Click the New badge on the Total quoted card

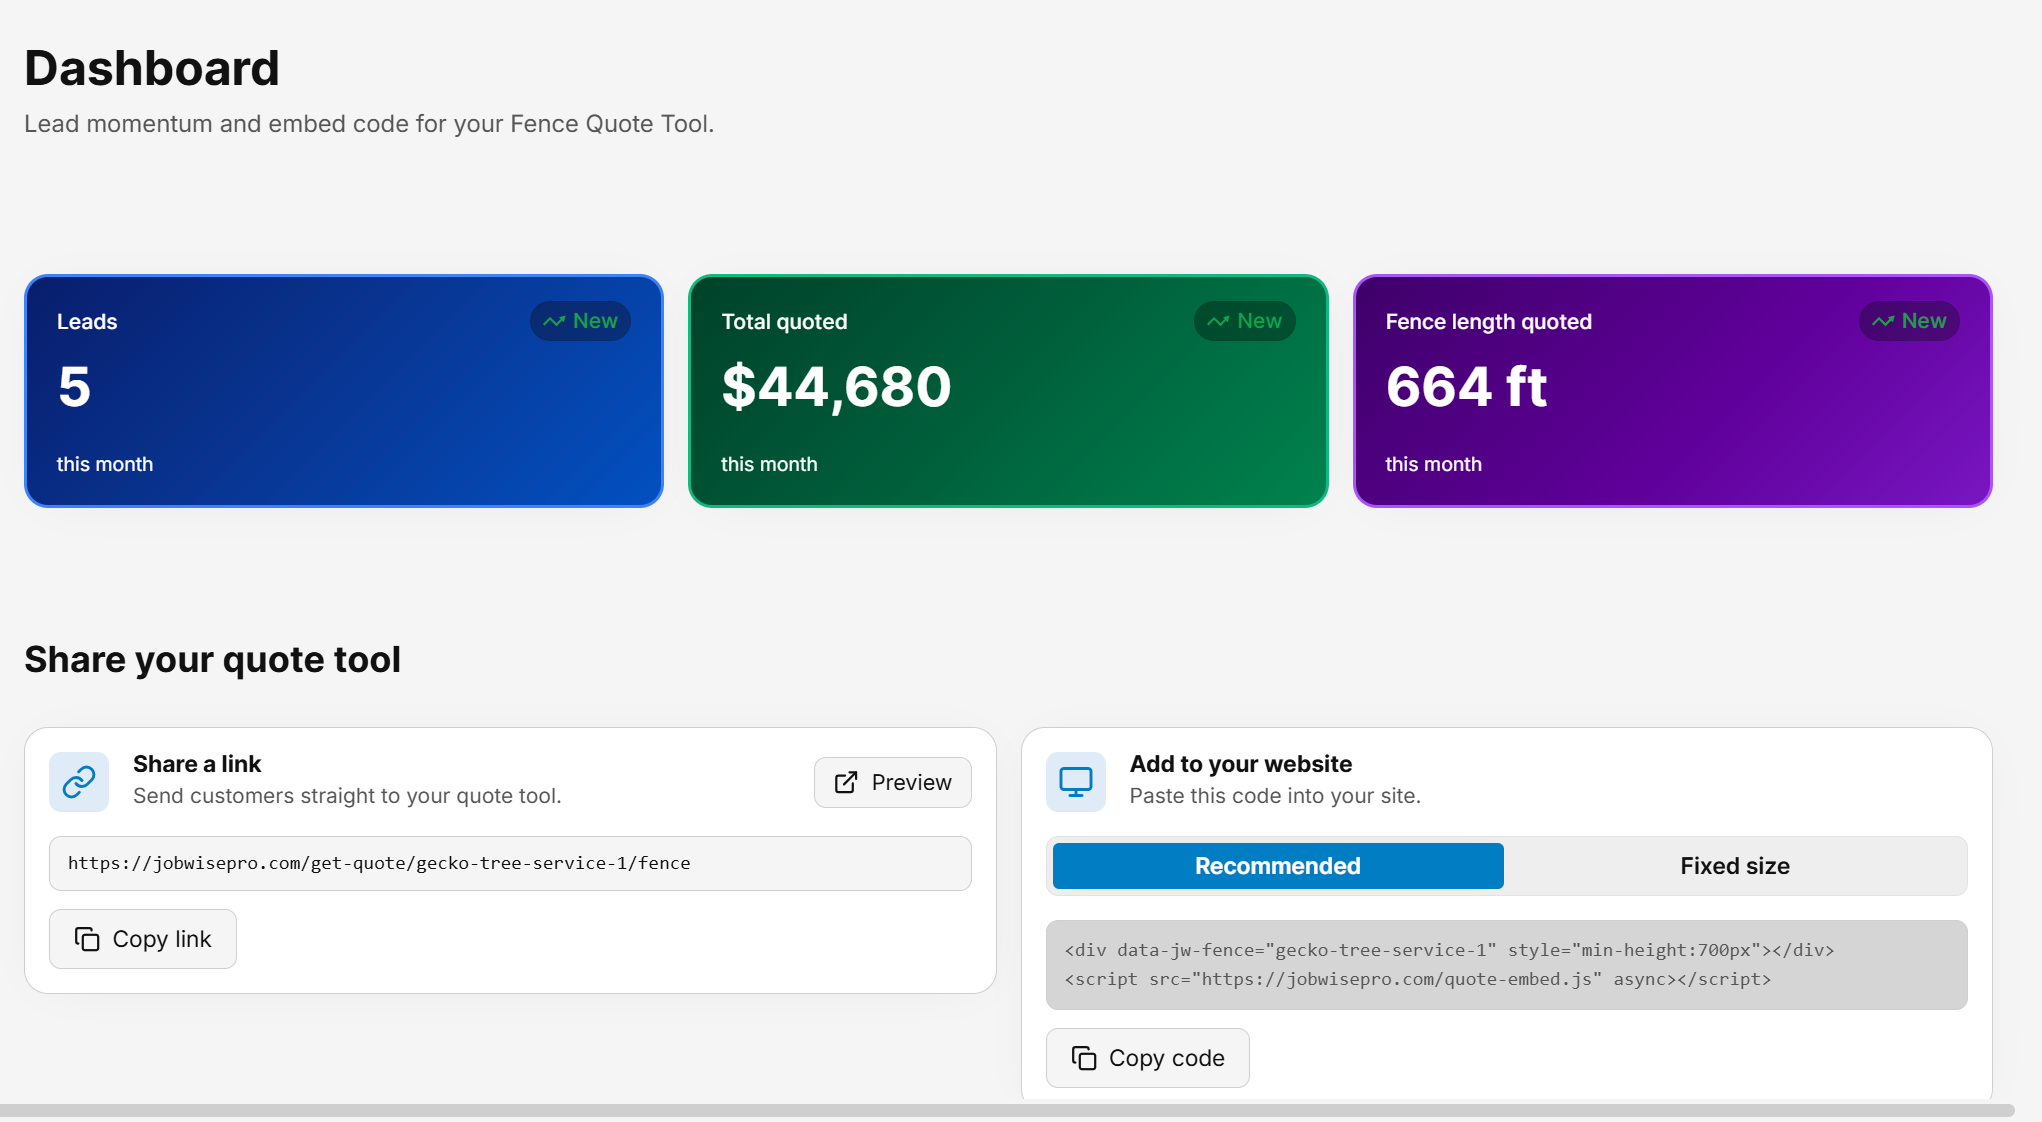[1245, 321]
